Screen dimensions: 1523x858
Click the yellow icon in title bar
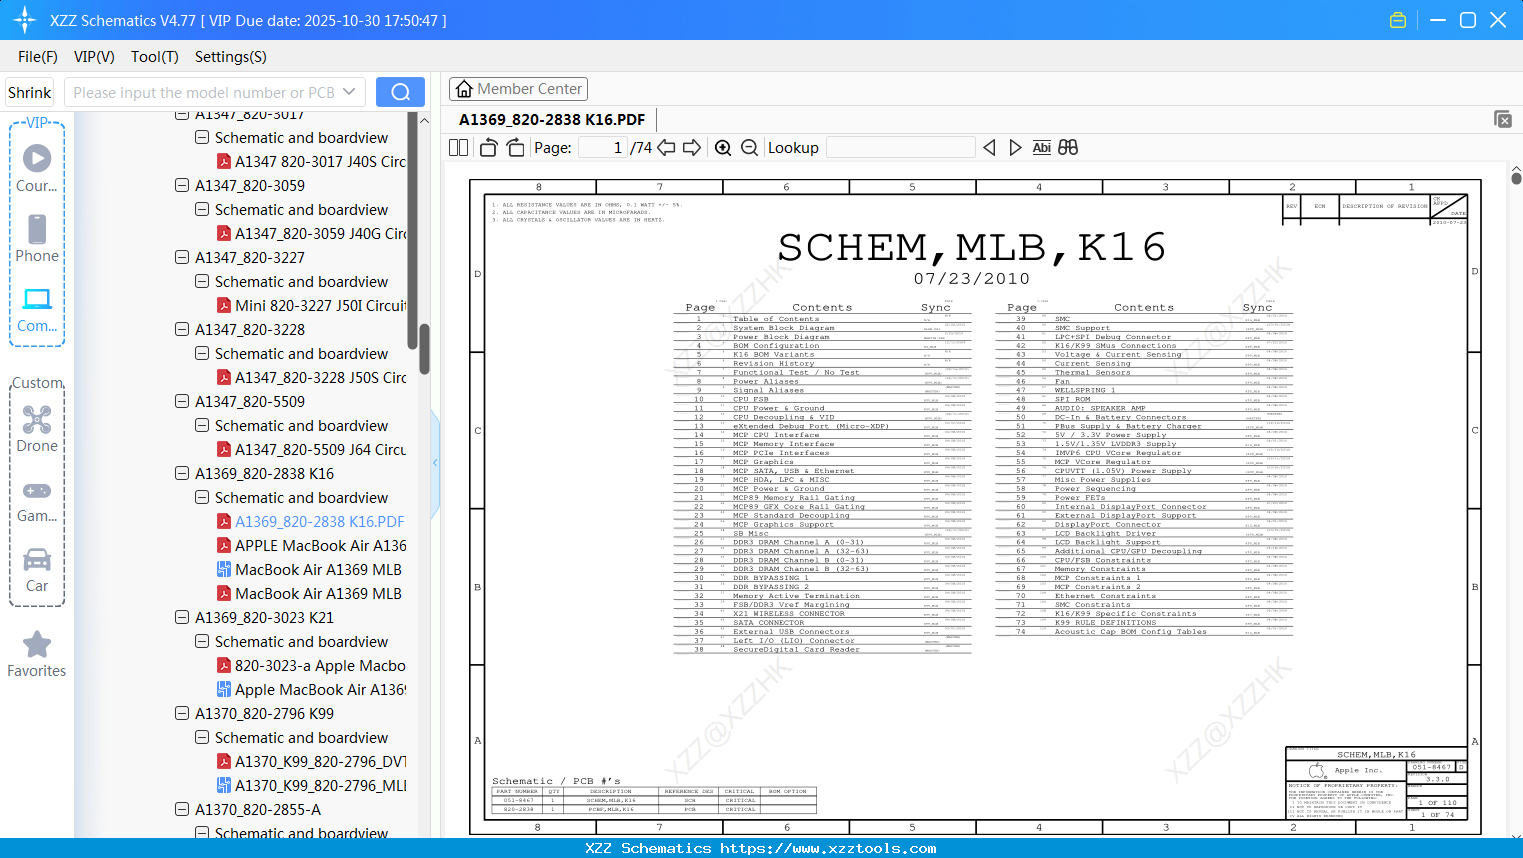(x=1398, y=20)
